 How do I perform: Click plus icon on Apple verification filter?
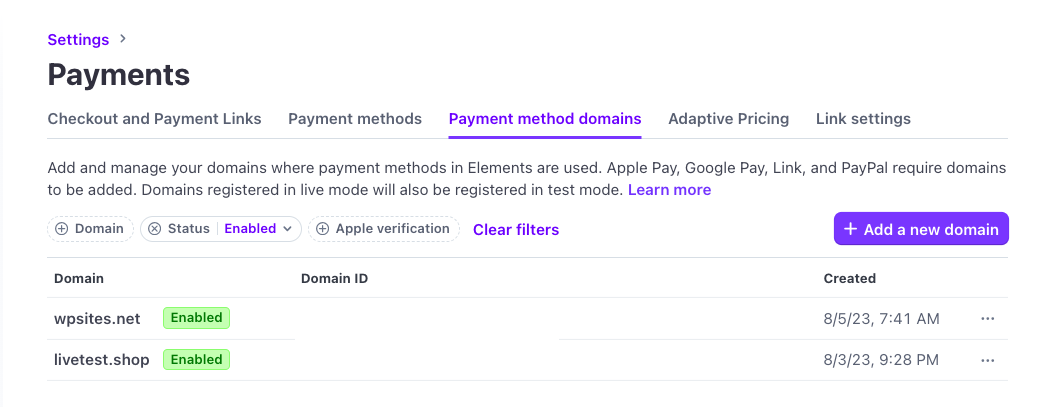[322, 229]
